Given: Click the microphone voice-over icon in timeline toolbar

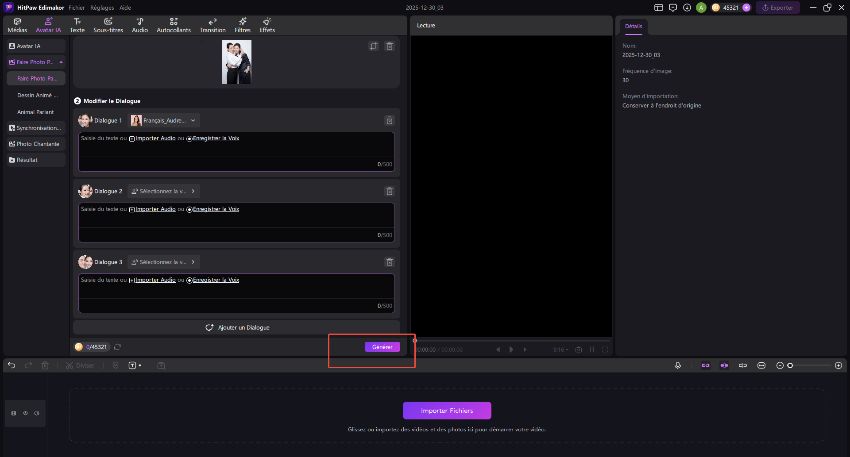Looking at the screenshot, I should (x=678, y=365).
